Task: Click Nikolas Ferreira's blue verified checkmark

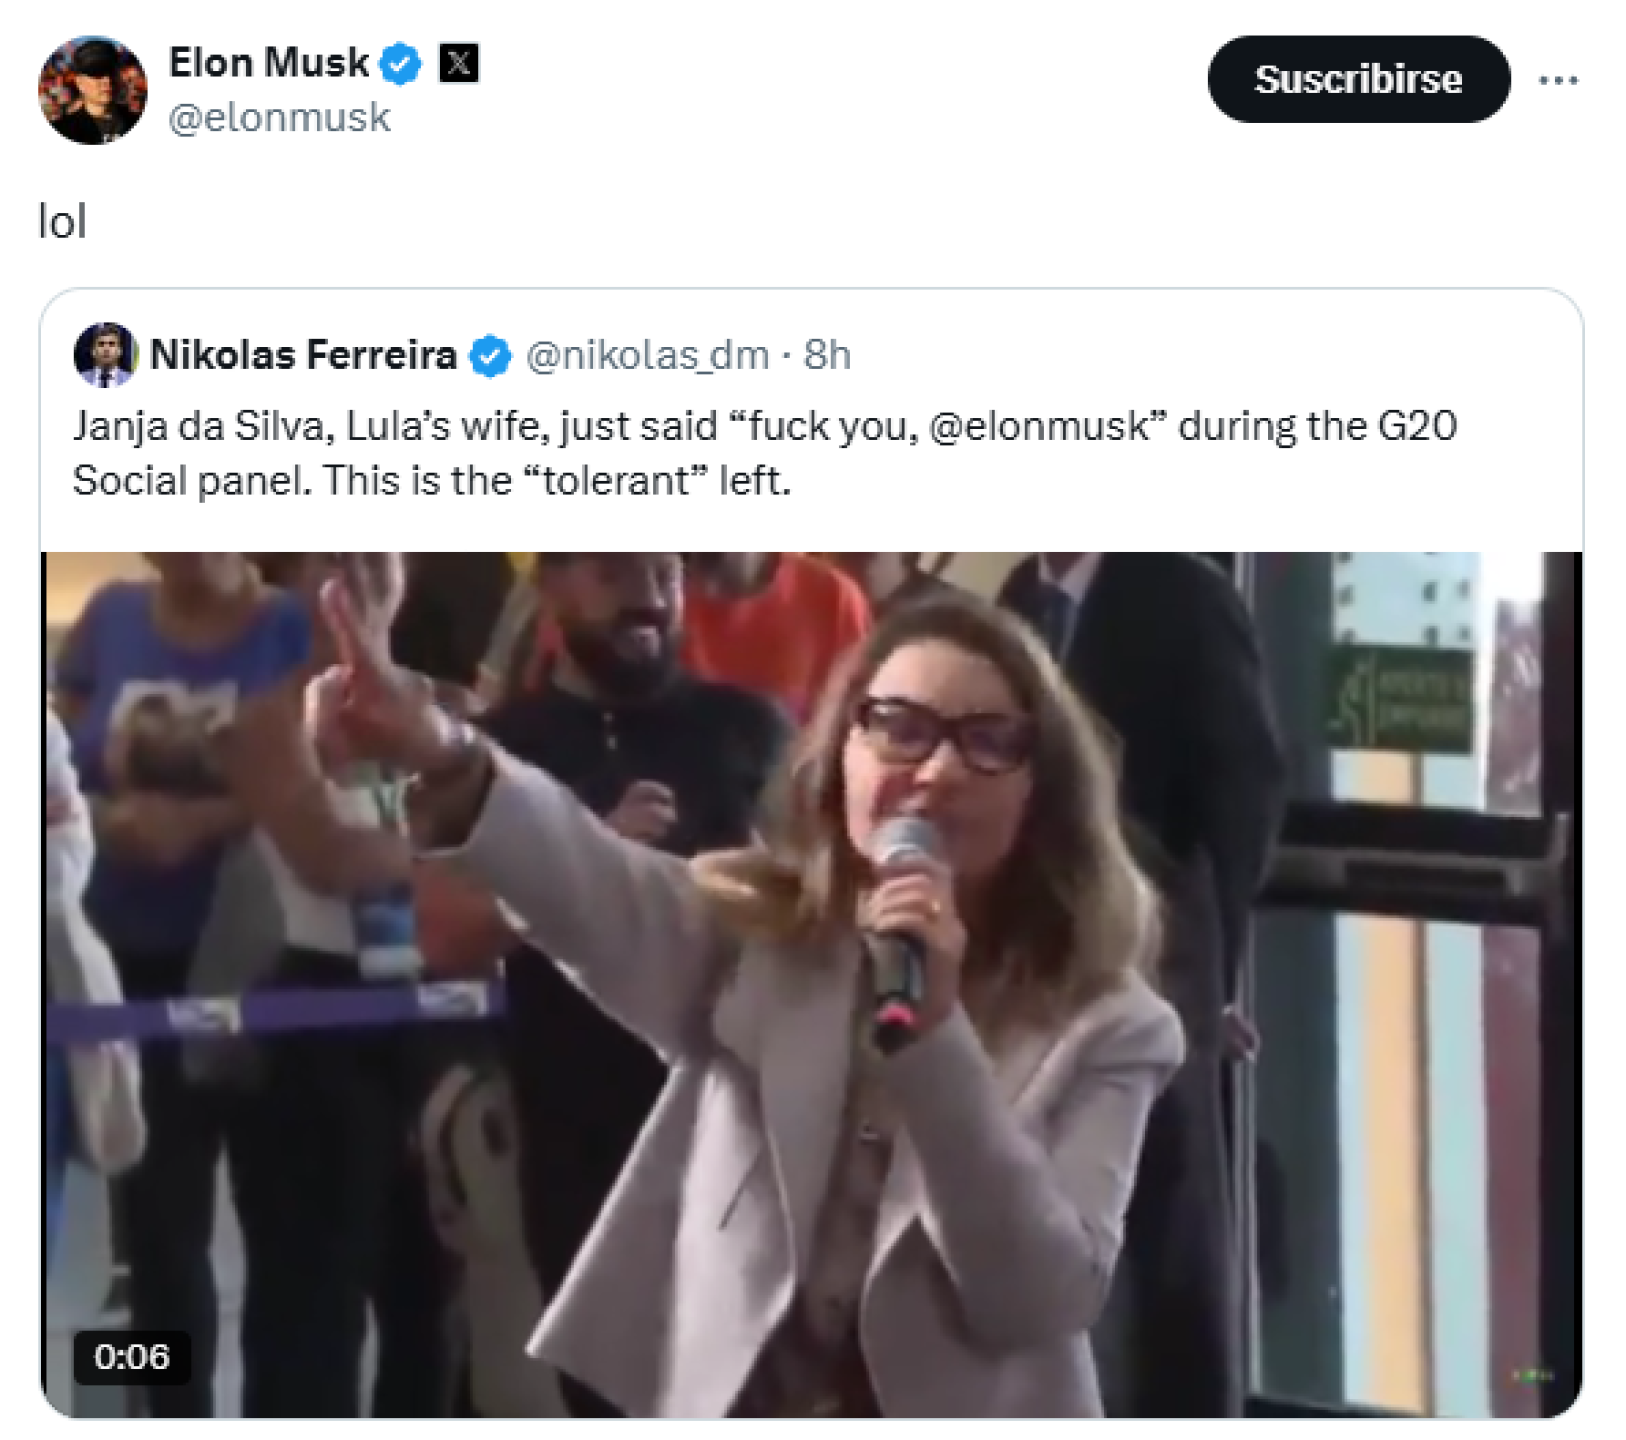Action: coord(490,356)
